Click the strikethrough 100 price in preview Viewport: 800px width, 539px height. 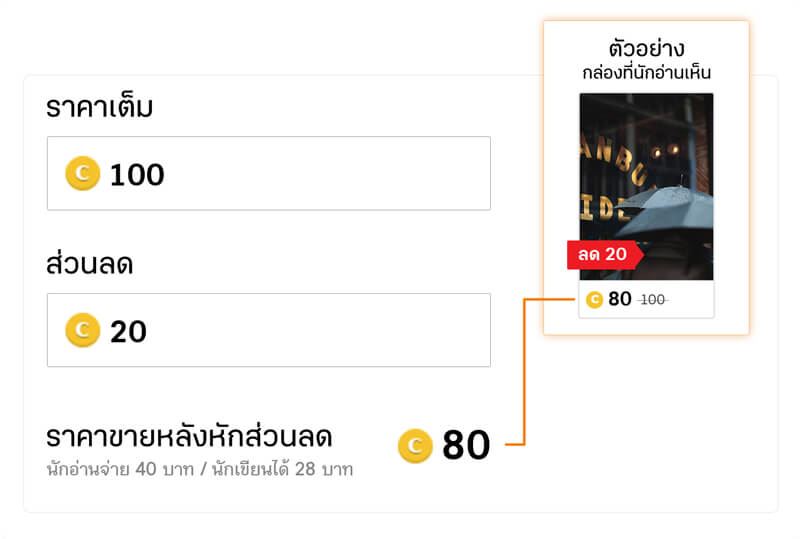click(653, 300)
